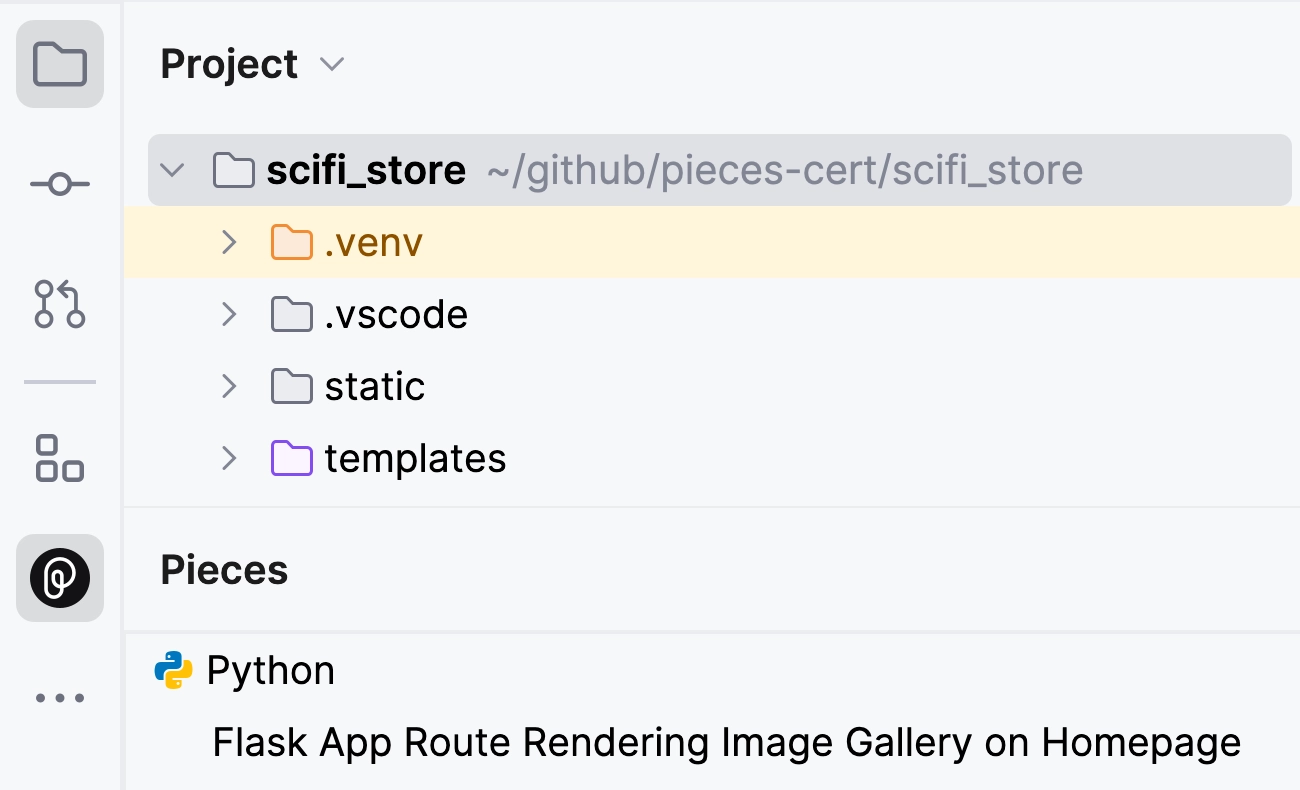Select the static folder in the tree
The image size is (1300, 790).
pyautogui.click(x=375, y=386)
